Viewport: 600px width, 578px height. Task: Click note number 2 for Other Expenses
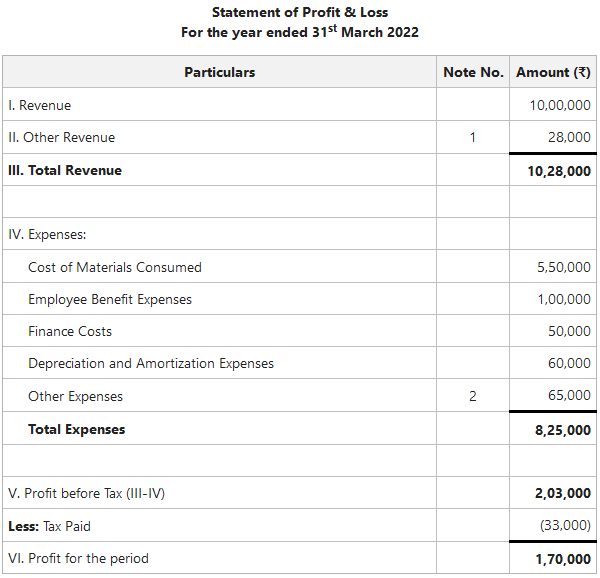pos(473,396)
